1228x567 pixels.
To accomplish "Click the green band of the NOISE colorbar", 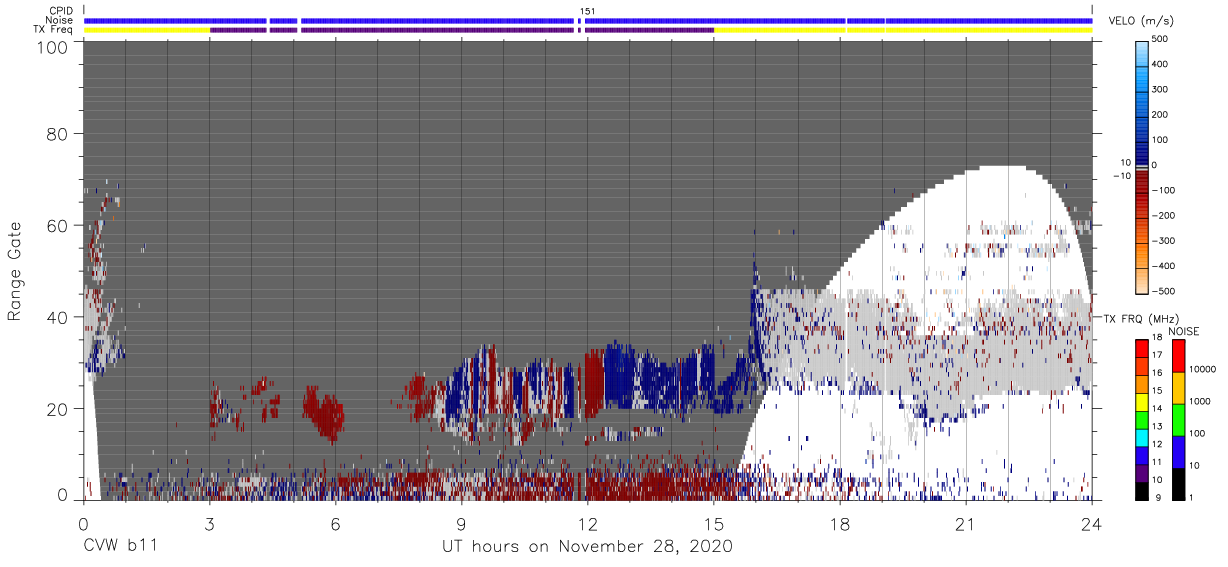I will tap(1178, 419).
